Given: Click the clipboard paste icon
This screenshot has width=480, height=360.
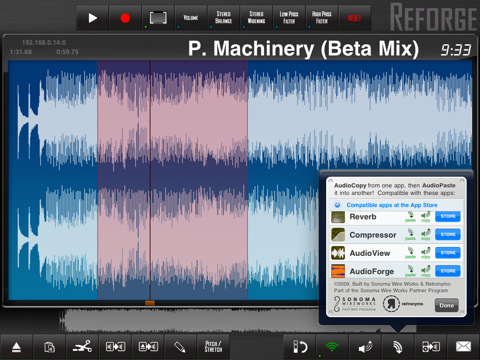Looking at the screenshot, I should pos(49,347).
